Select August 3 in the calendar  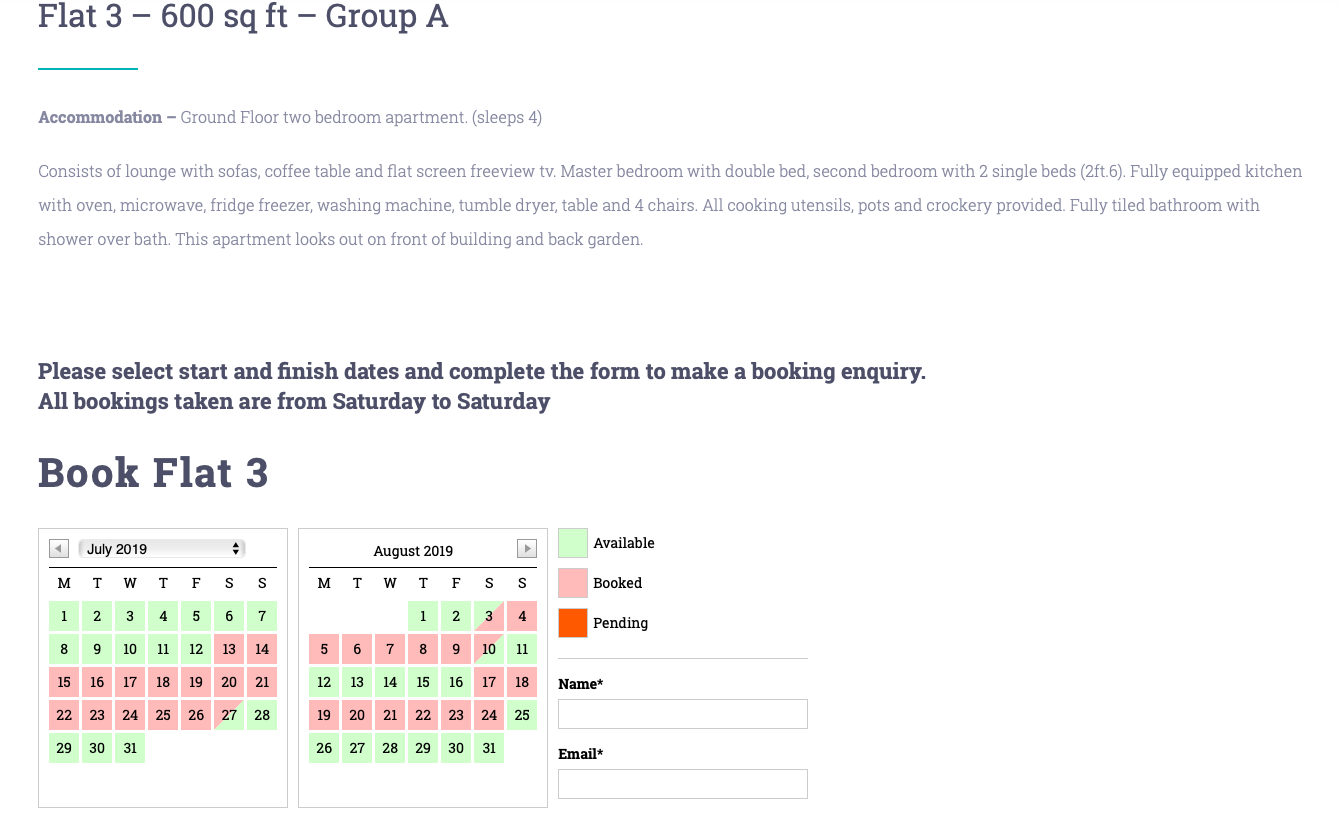pos(489,616)
